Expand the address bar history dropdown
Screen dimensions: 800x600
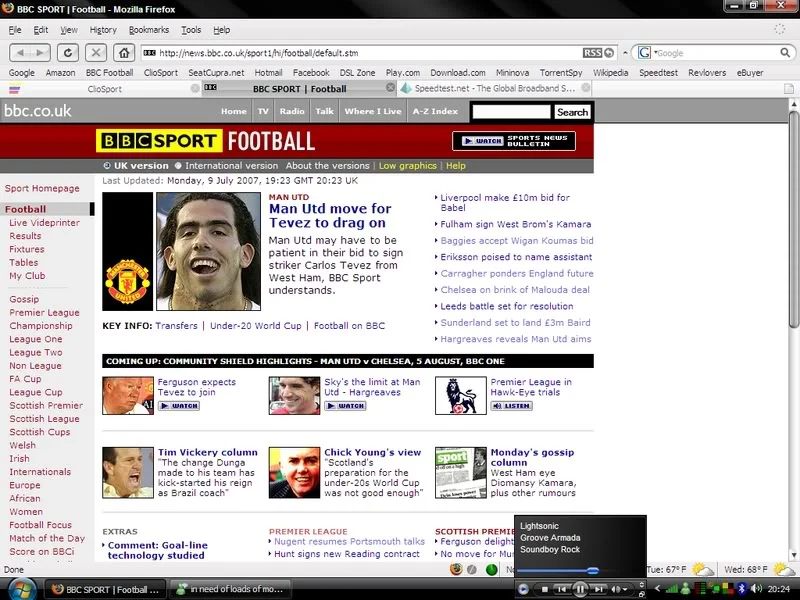tap(625, 53)
